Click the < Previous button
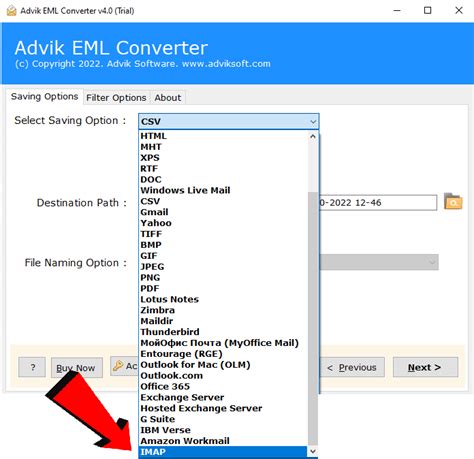Viewport: 474px width, 459px height. (352, 367)
